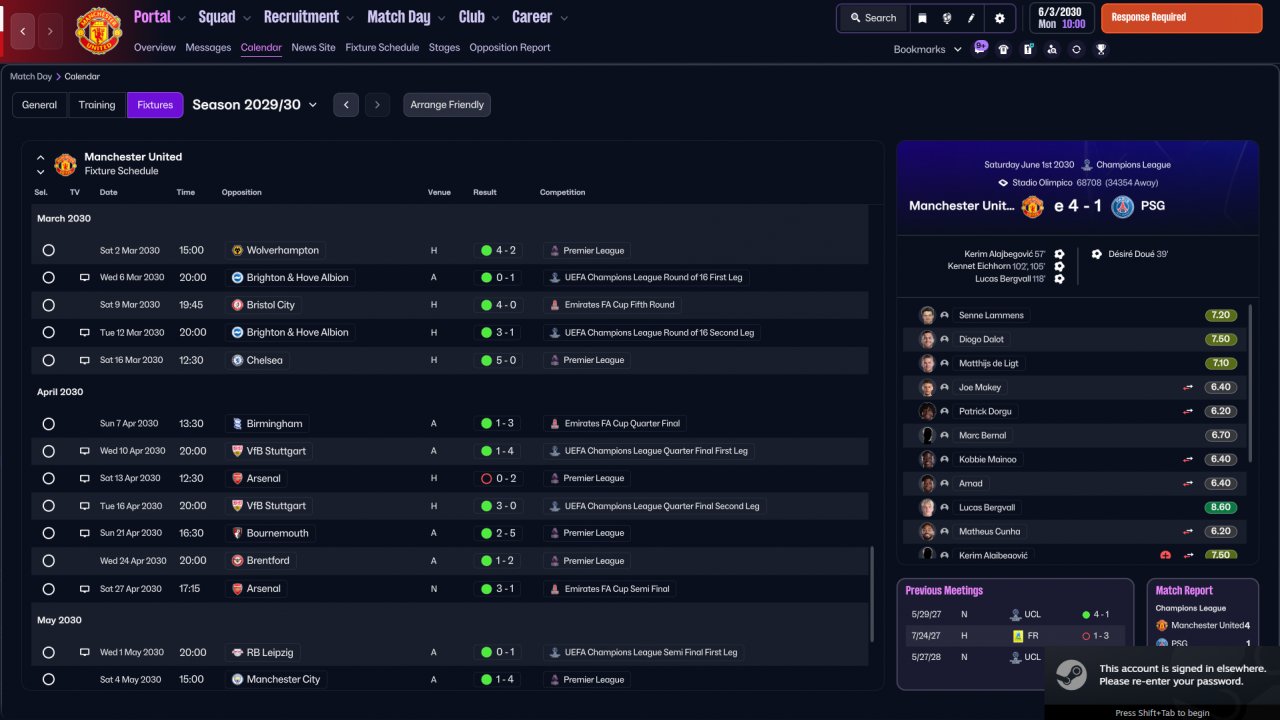Click the player ratings list scrollbar

click(x=1250, y=382)
